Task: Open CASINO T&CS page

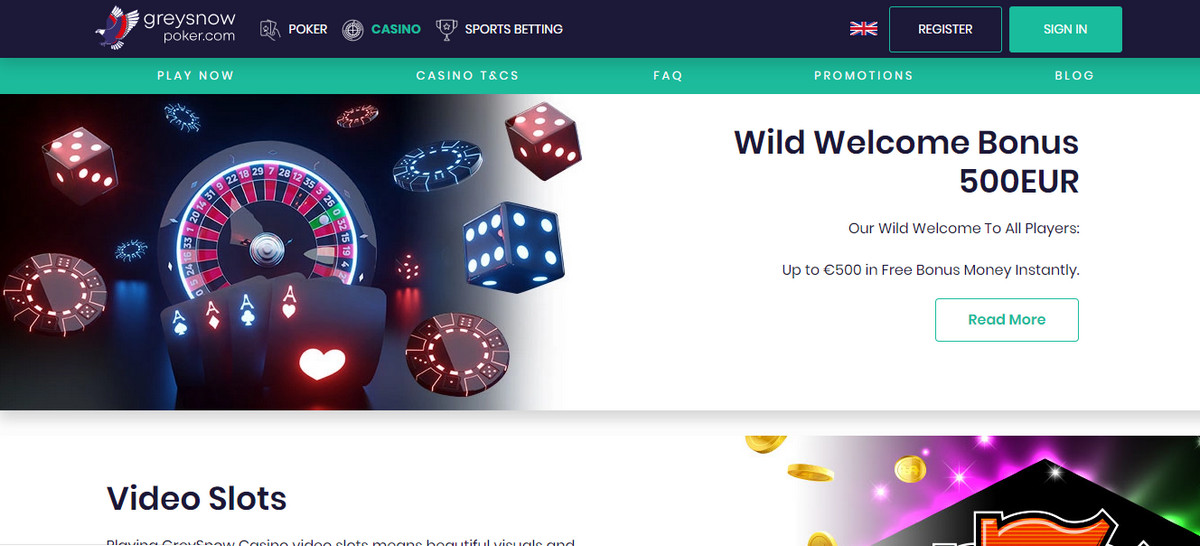Action: (x=467, y=76)
